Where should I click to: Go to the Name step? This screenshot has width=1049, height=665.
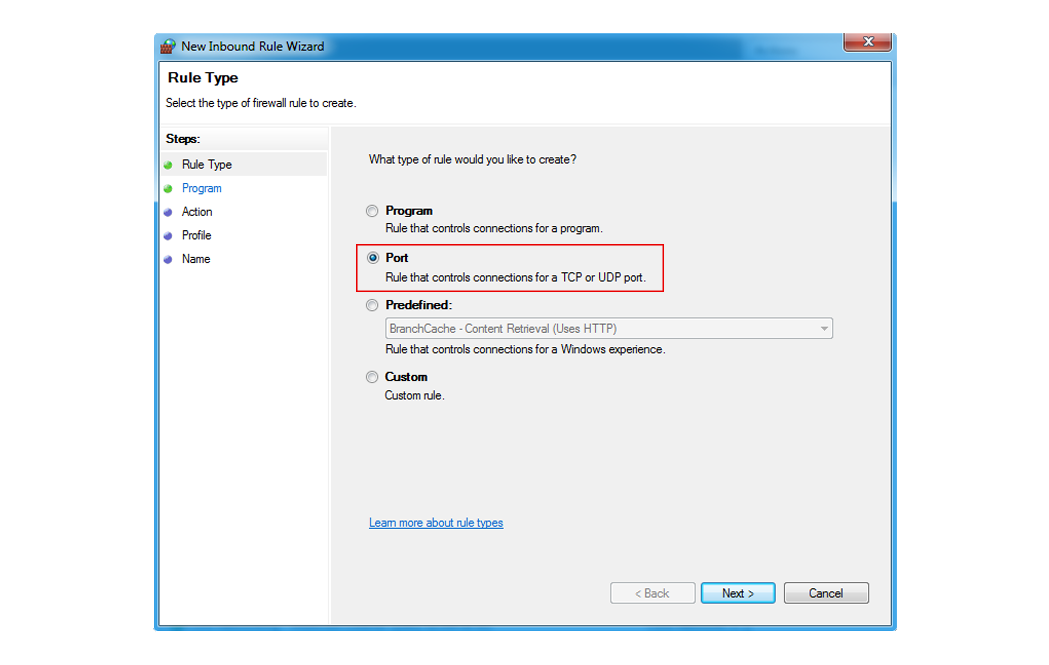click(195, 259)
